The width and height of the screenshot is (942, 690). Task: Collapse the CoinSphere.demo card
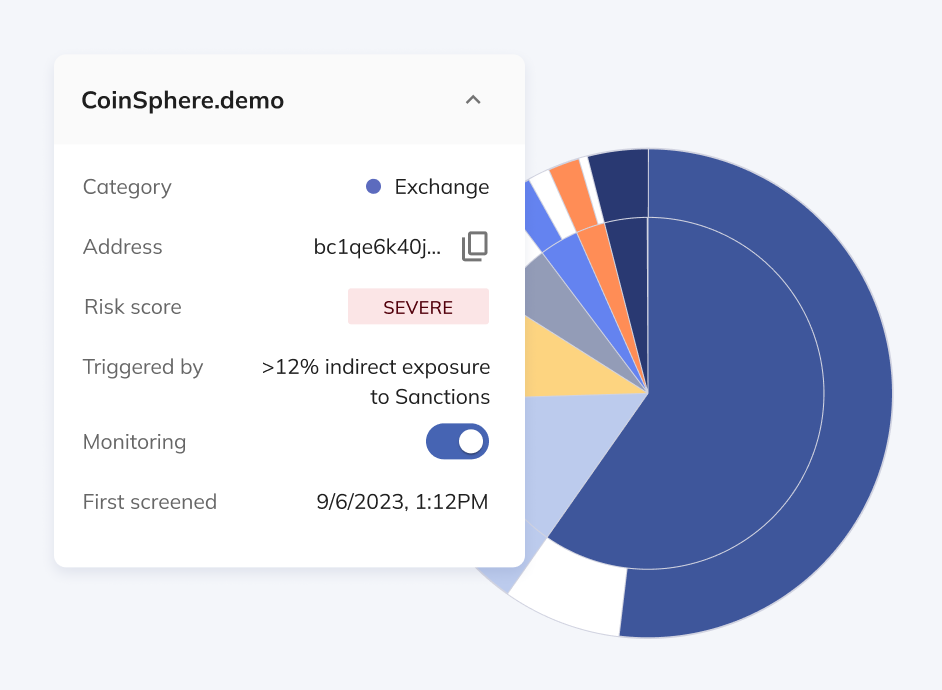coord(474,100)
